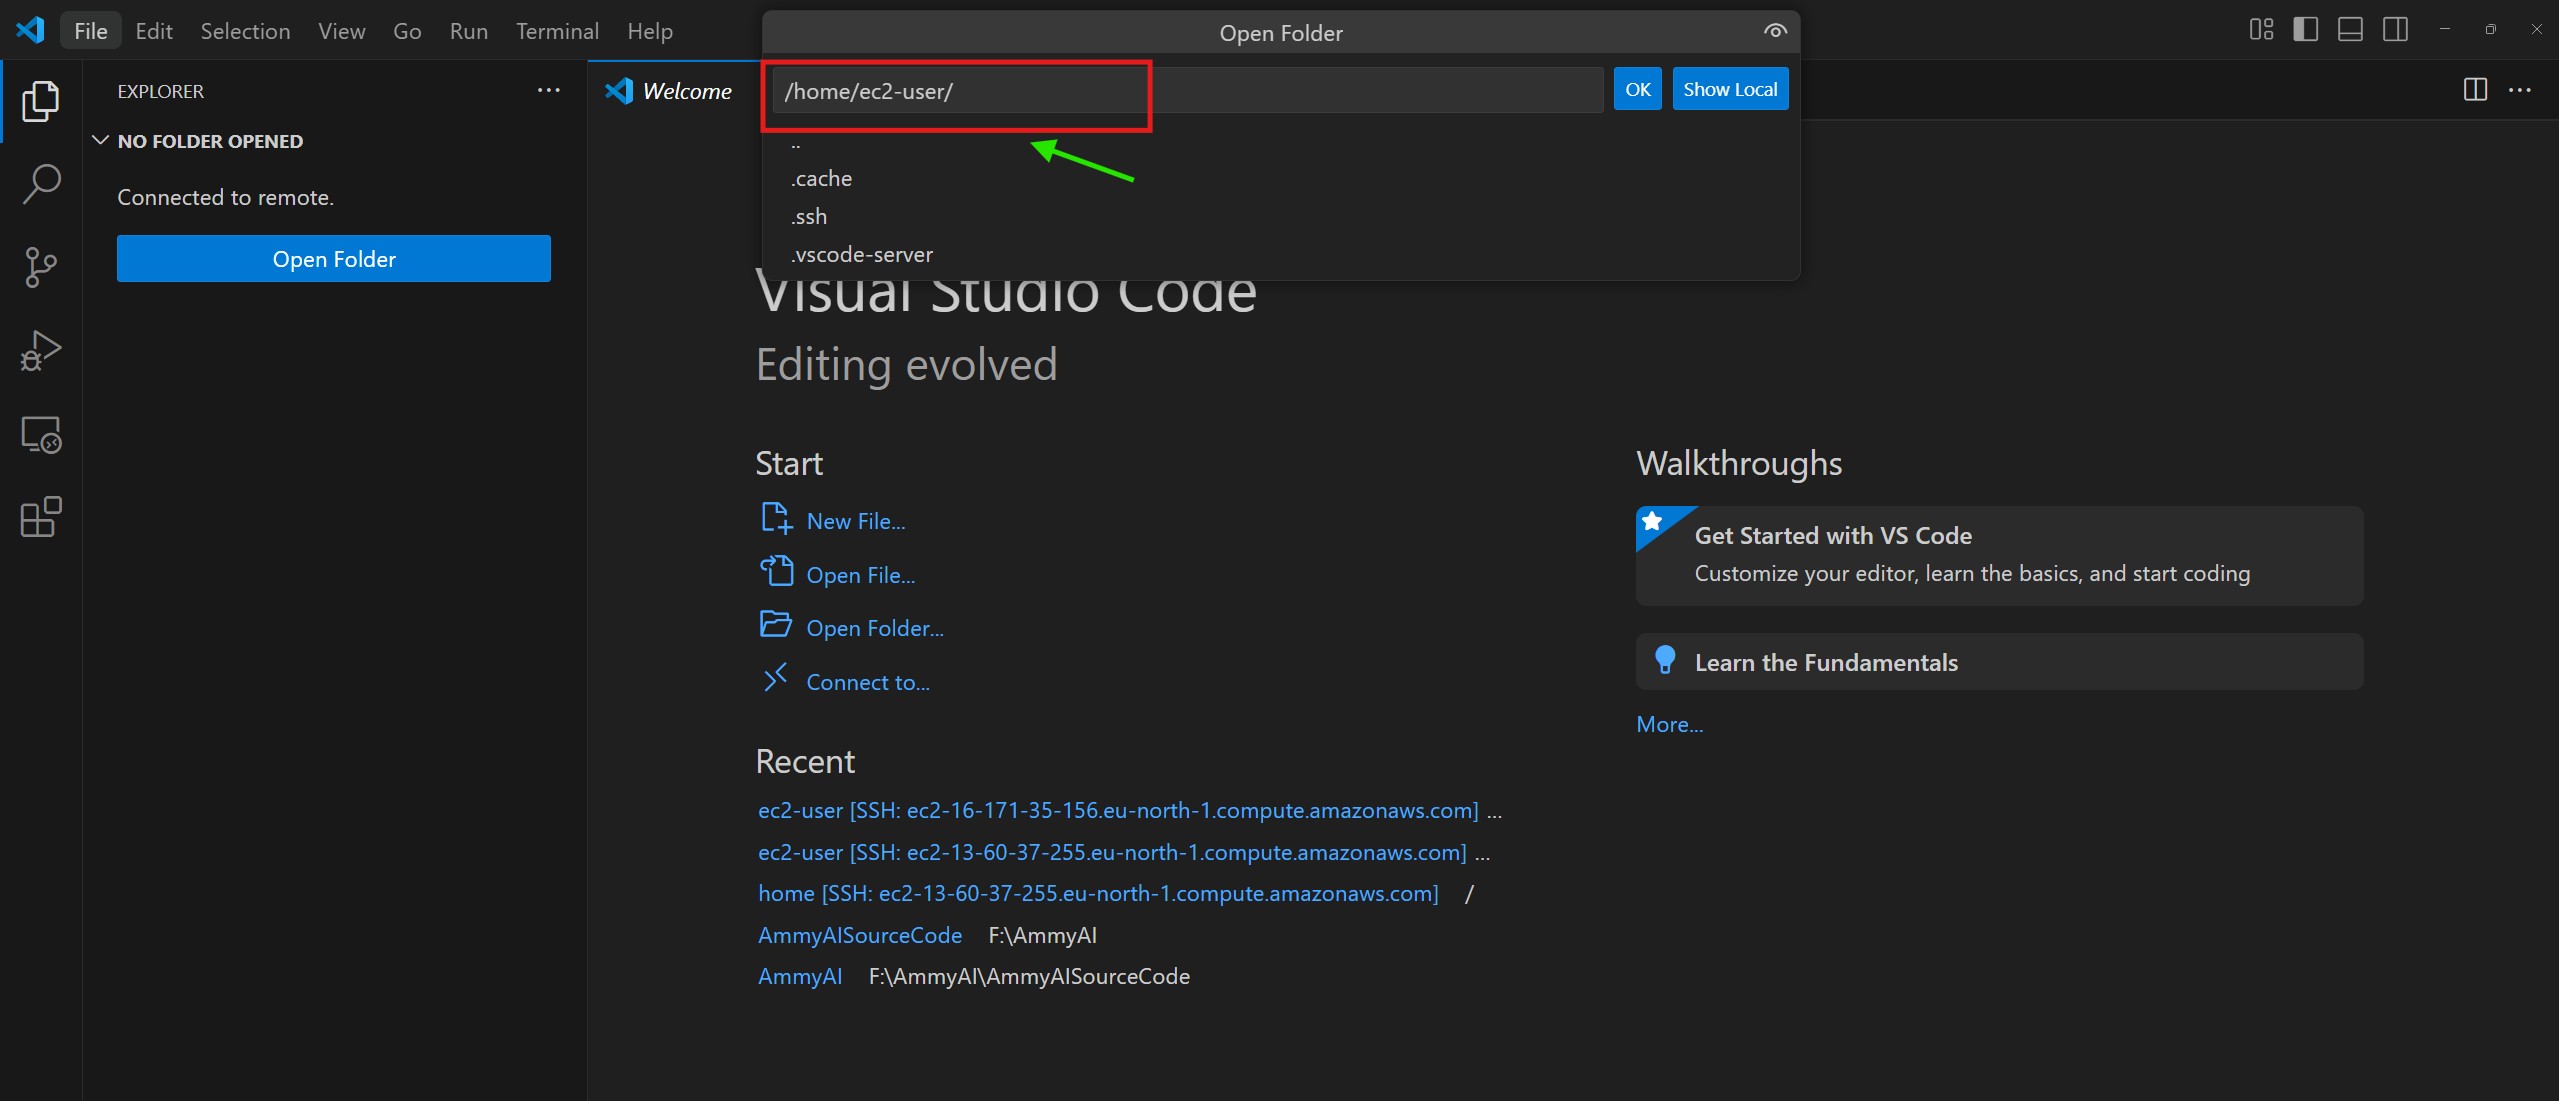Screen dimensions: 2559x1101
Task: Collapse the NO FOLDER OPENED section
Action: [101, 141]
